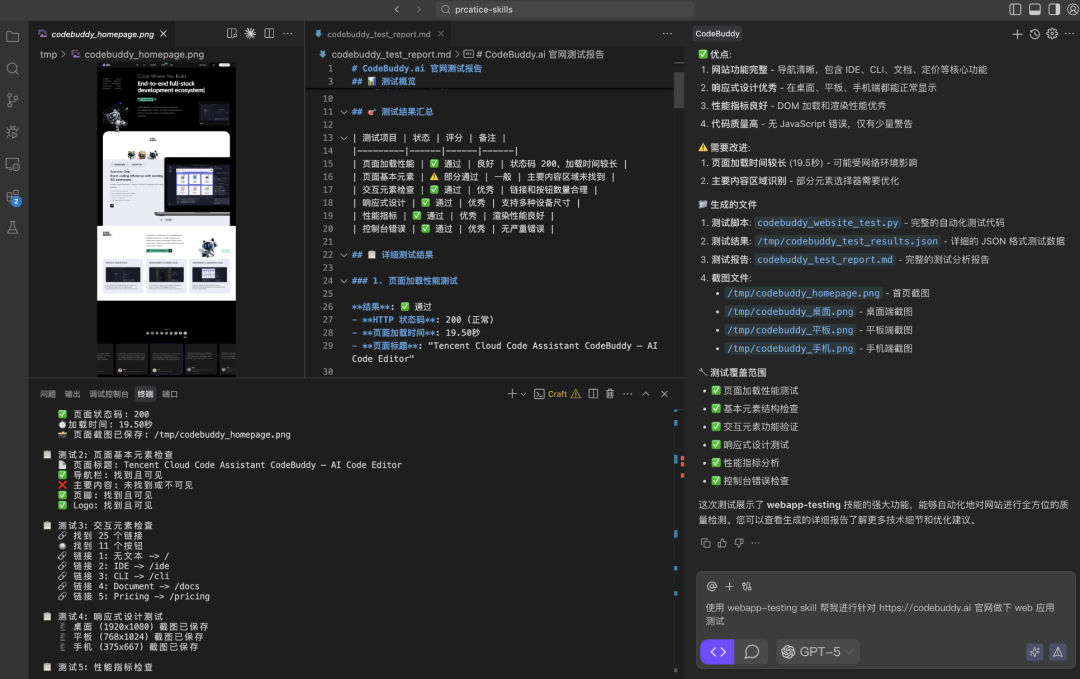Select the CodeBuddy panel tab
The image size is (1080, 679).
point(717,34)
